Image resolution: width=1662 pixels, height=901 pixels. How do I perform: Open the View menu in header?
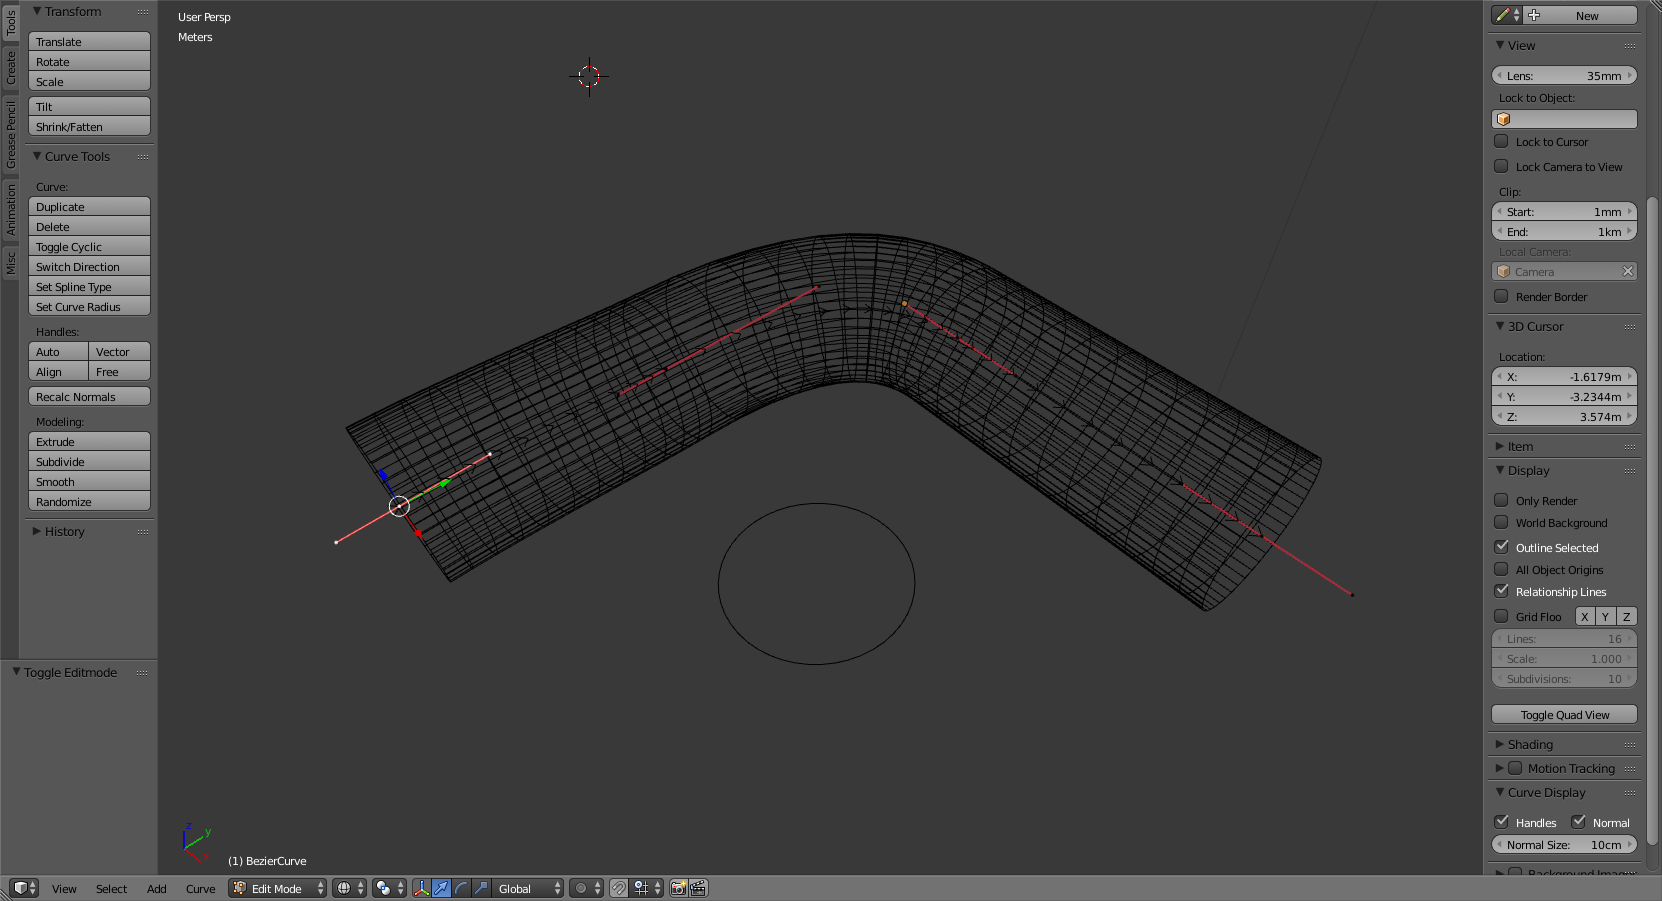[x=64, y=889]
